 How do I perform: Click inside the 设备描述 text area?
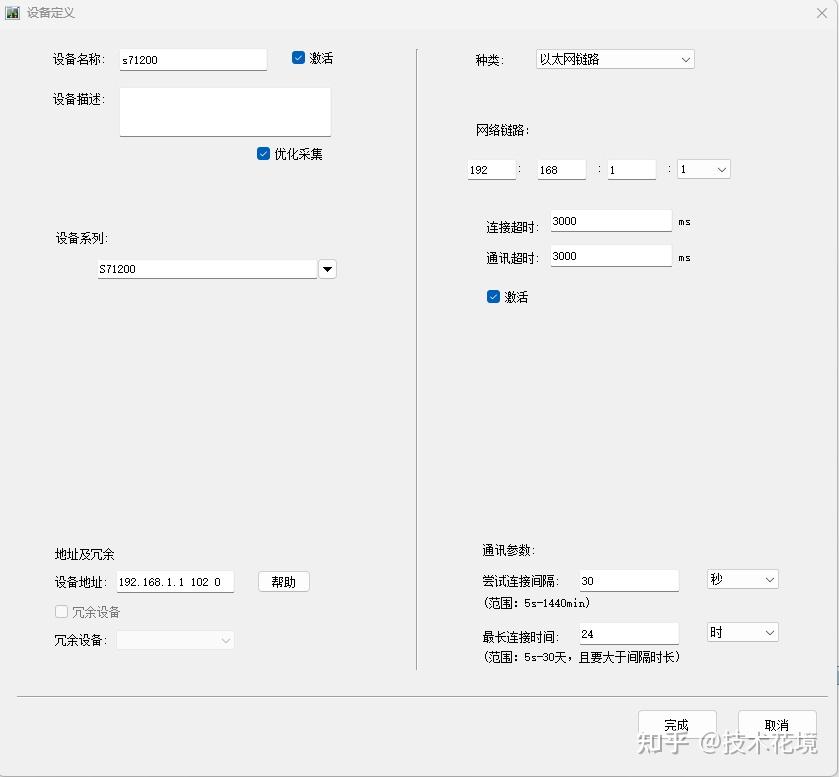[224, 111]
